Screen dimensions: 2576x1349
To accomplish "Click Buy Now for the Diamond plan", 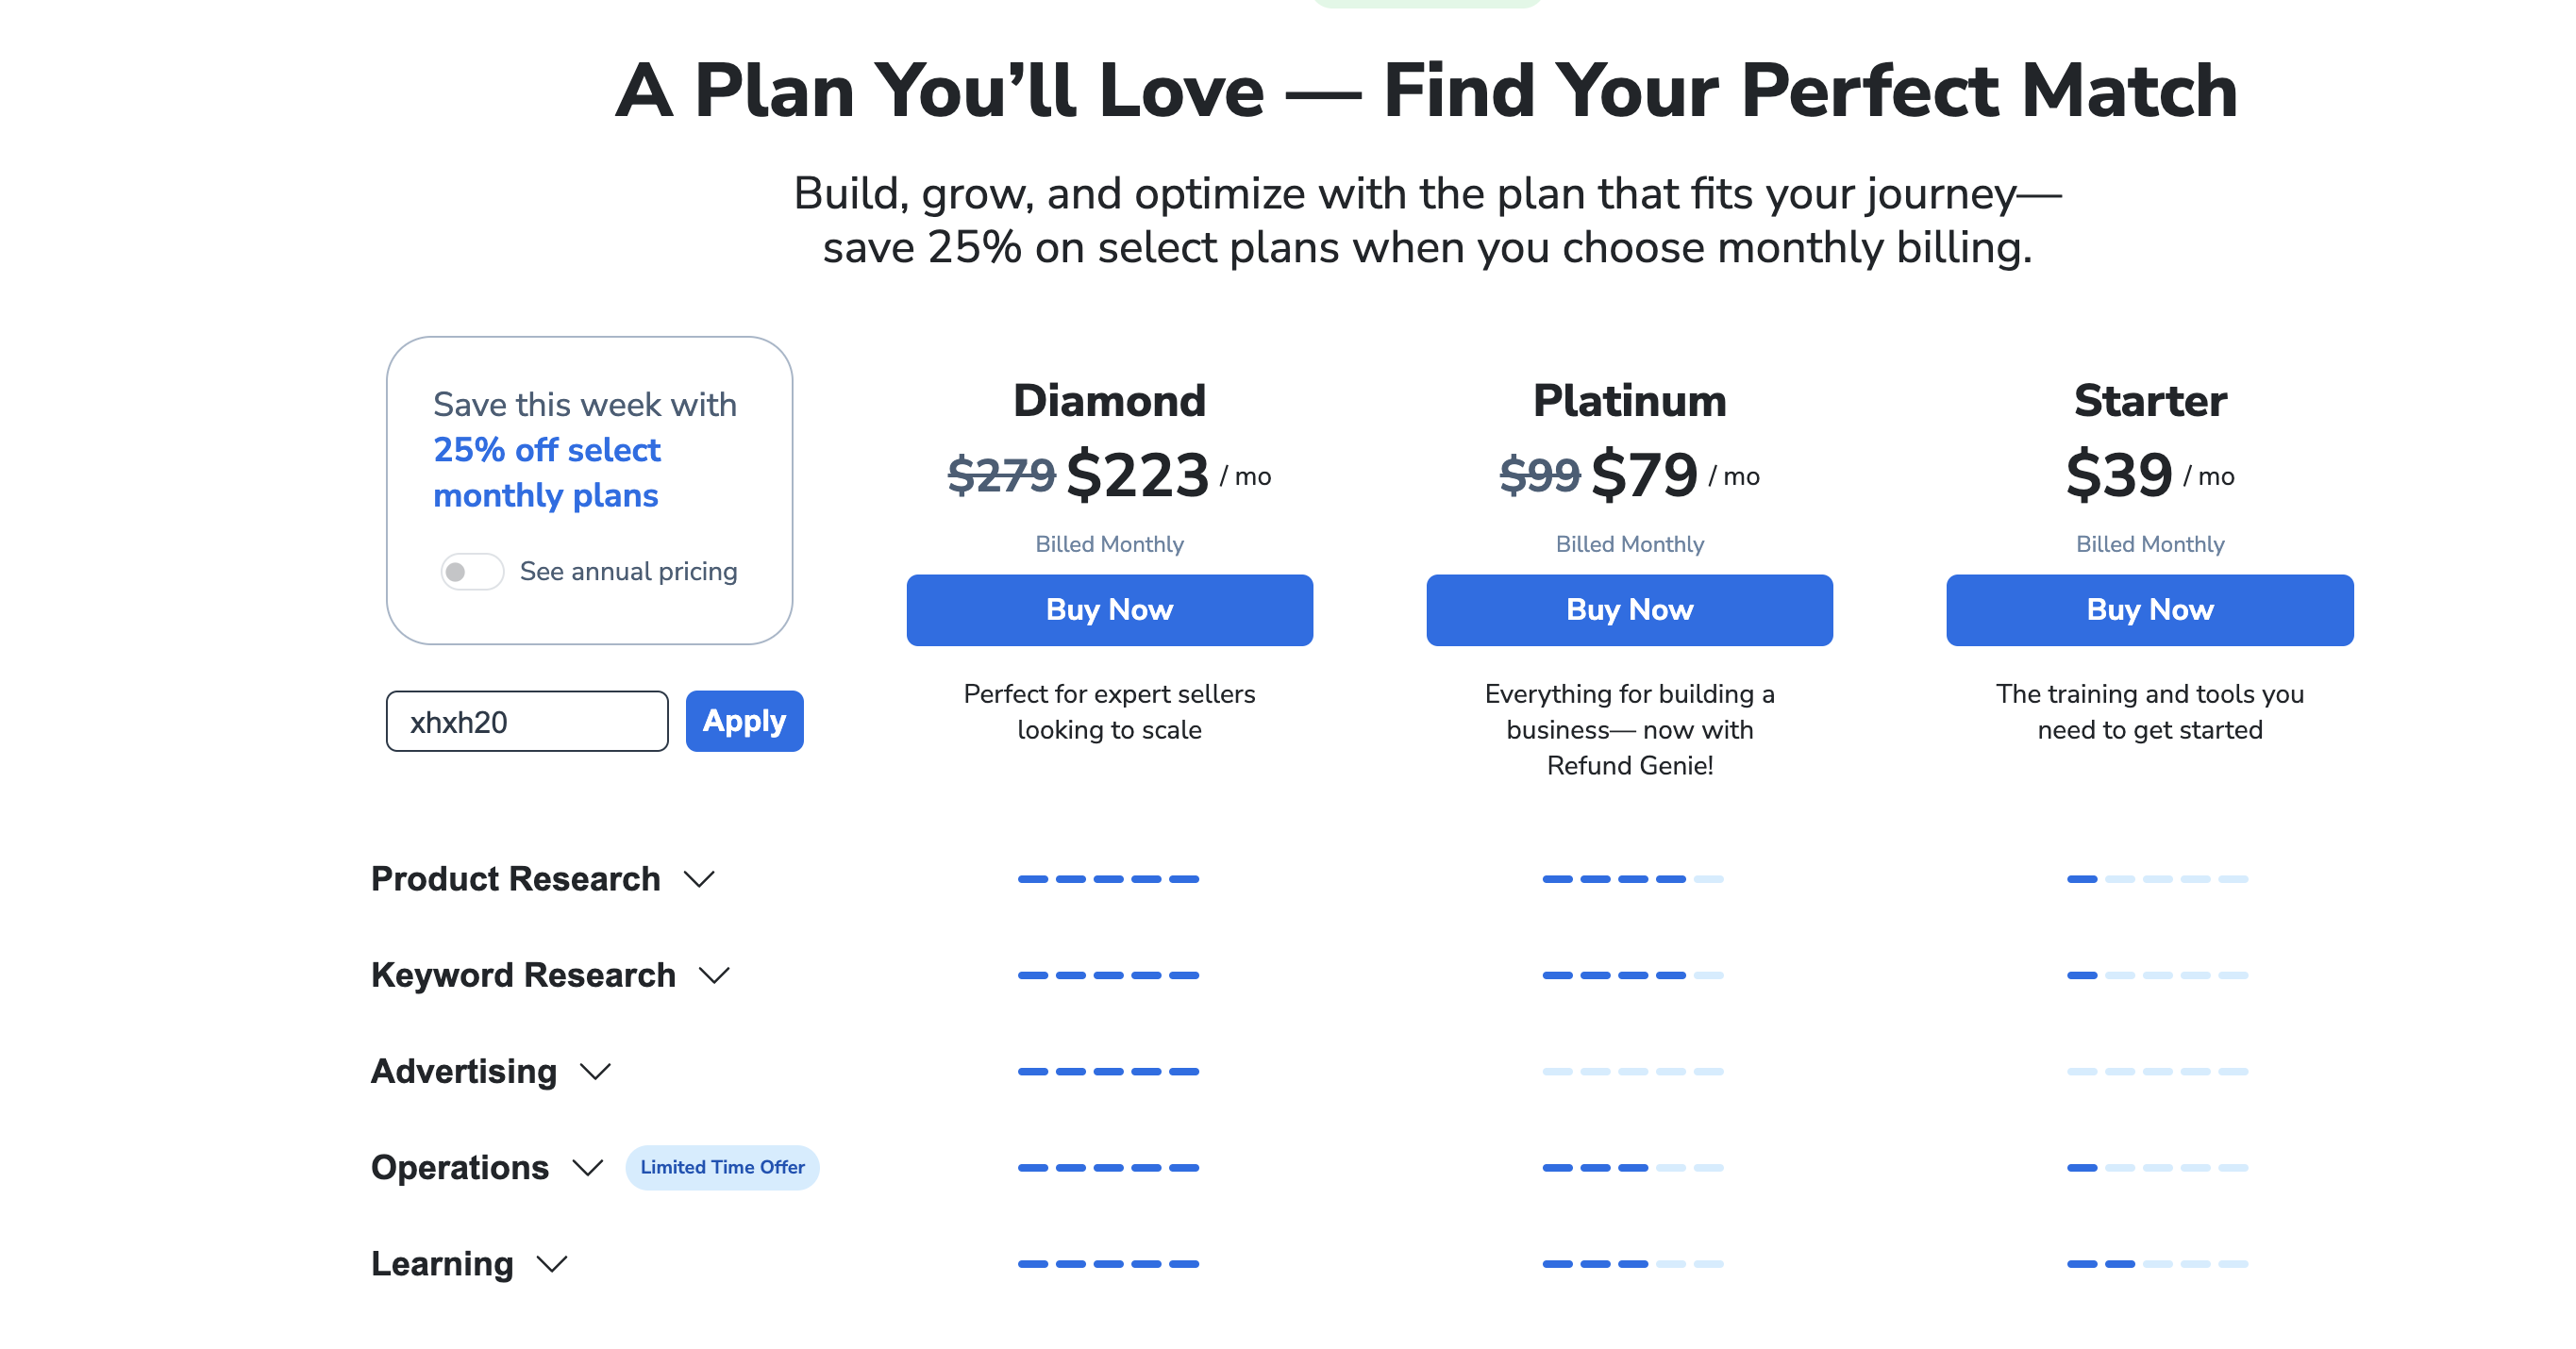I will point(1109,610).
